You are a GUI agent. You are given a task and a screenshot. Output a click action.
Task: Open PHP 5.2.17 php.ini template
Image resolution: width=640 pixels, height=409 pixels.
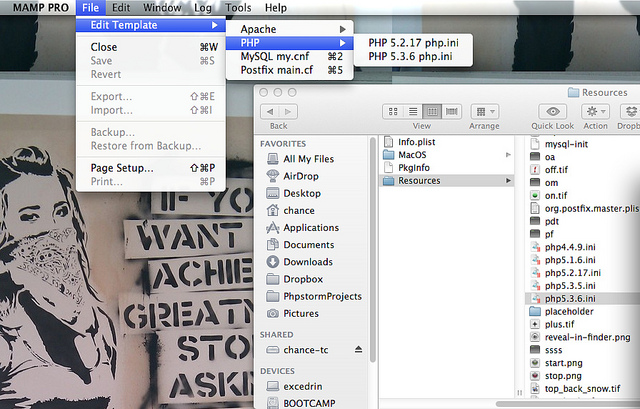pos(413,43)
